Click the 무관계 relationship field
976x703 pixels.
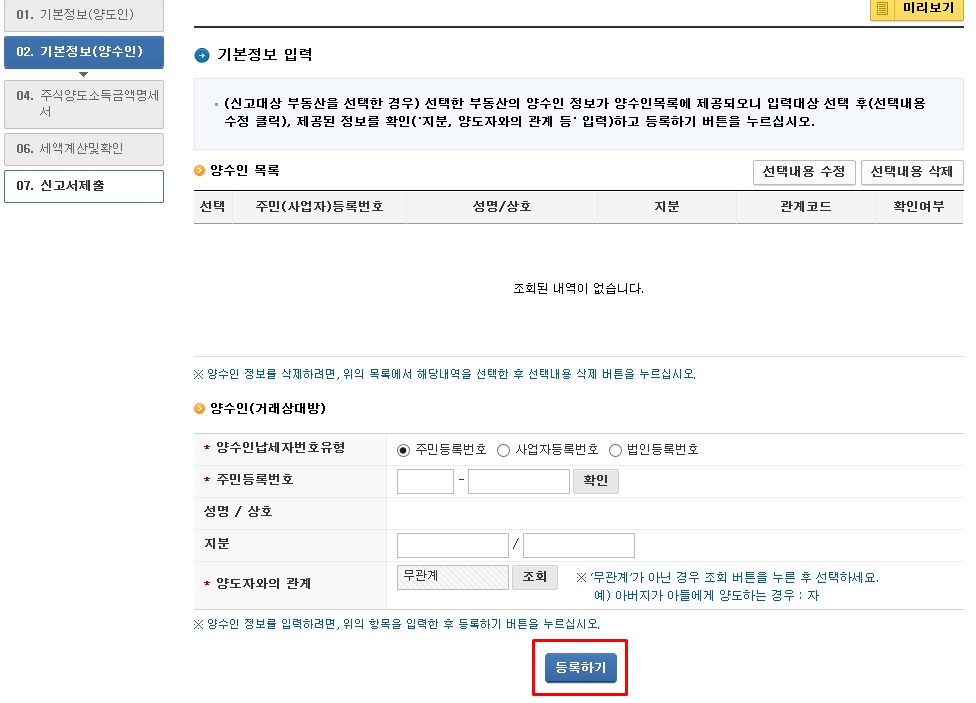coord(453,577)
